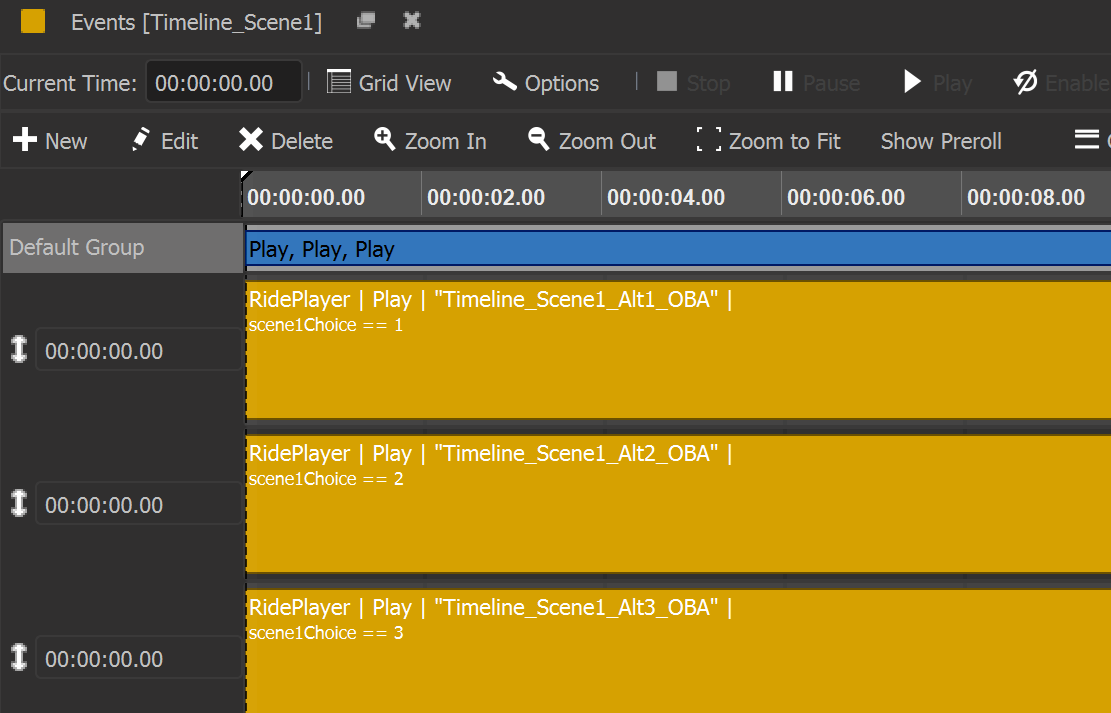The image size is (1111, 713).
Task: Click Zoom to Fit
Action: coord(768,141)
